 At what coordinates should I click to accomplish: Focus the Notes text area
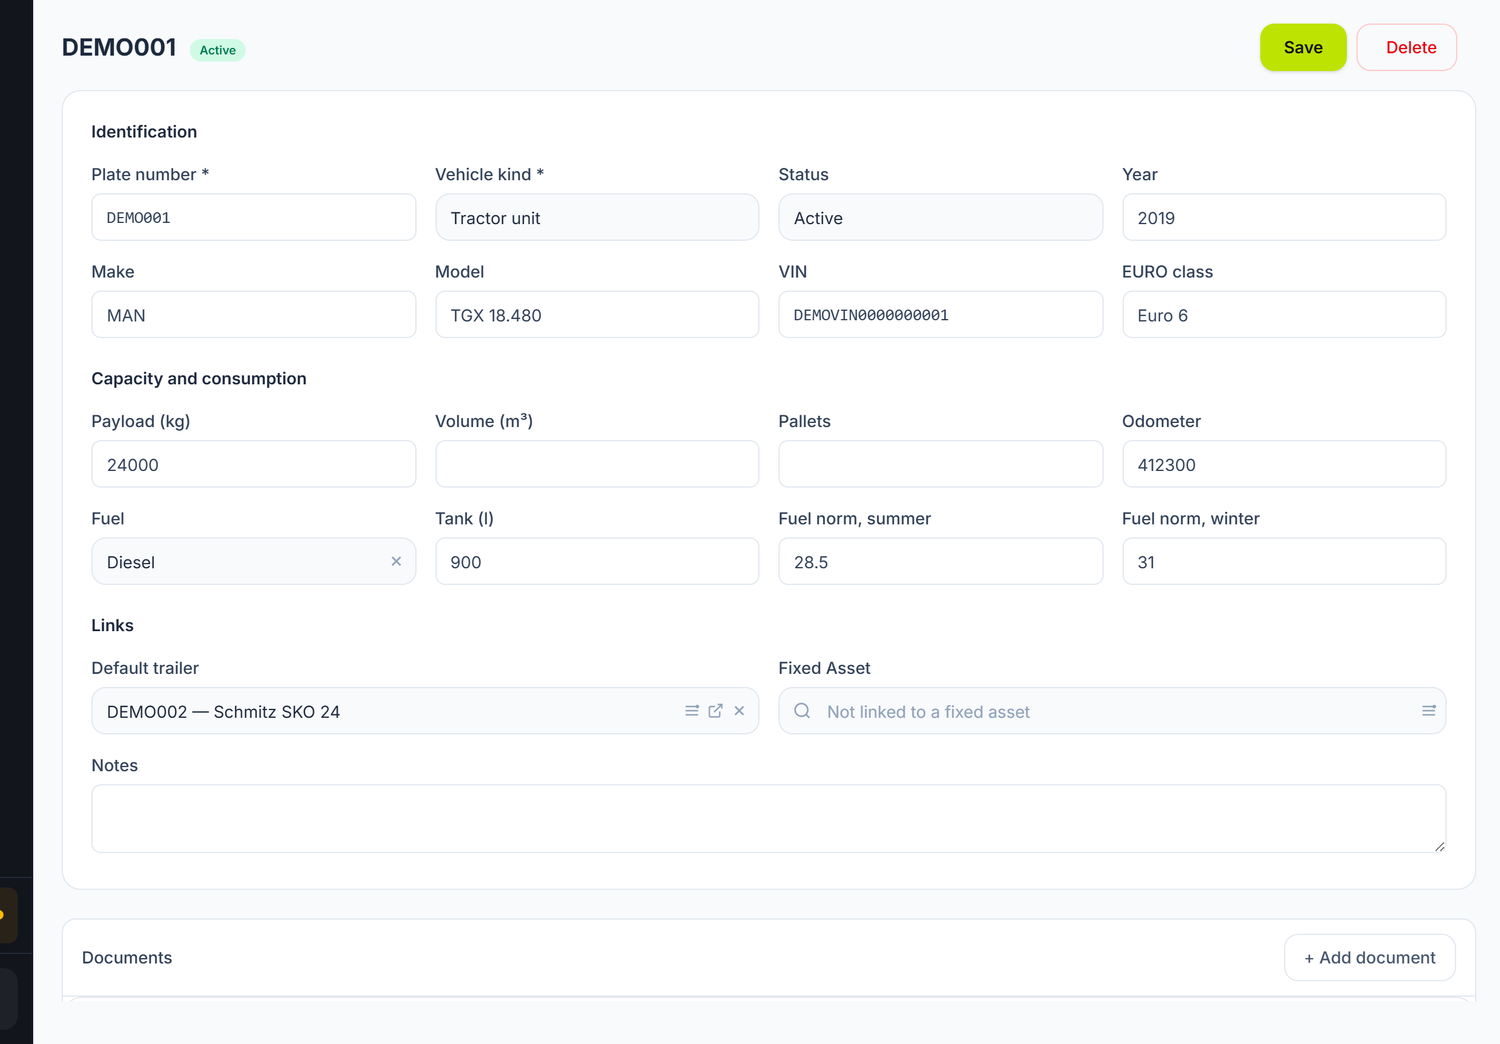pos(768,818)
